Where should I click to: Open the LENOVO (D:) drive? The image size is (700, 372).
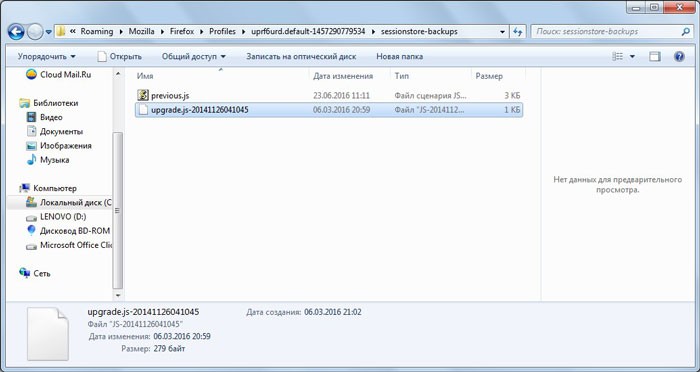pyautogui.click(x=56, y=217)
